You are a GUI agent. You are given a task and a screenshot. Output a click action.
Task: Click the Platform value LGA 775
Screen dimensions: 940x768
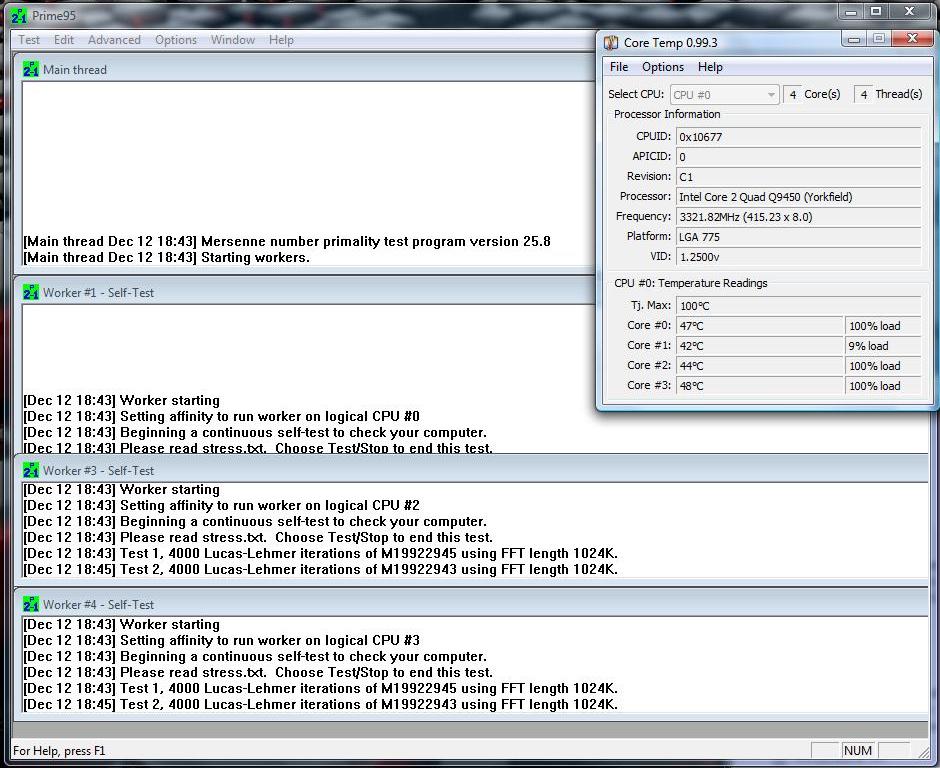coord(799,237)
